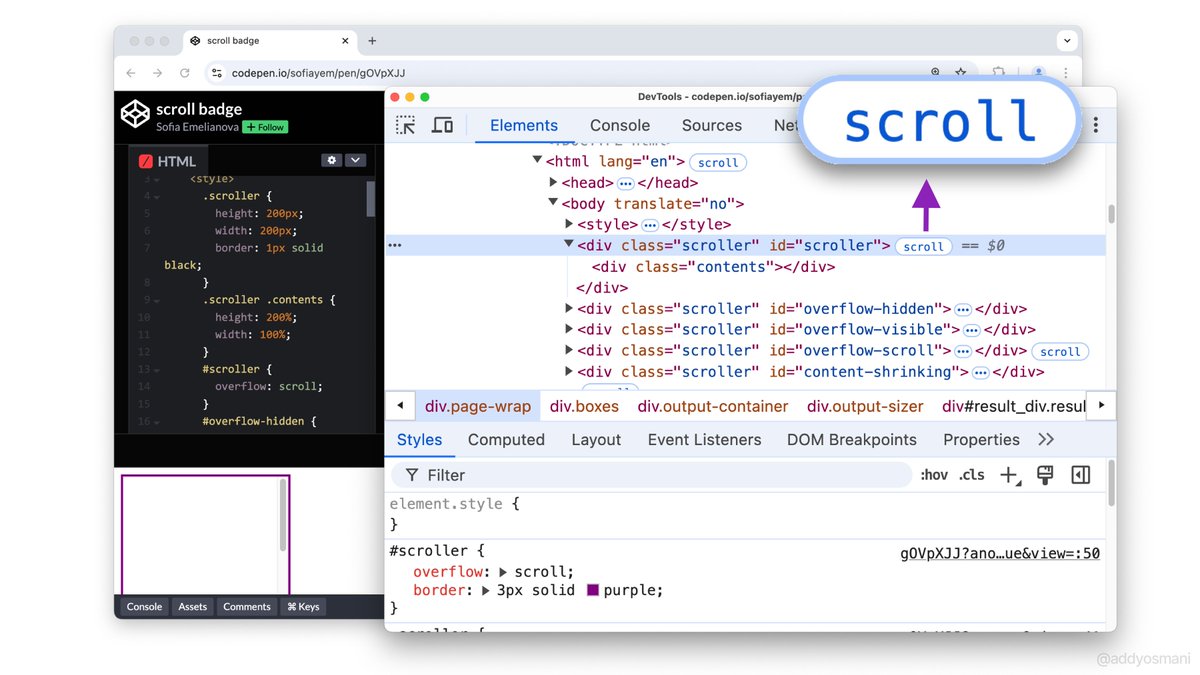Open Chrome's three-dot menu

coord(1066,73)
